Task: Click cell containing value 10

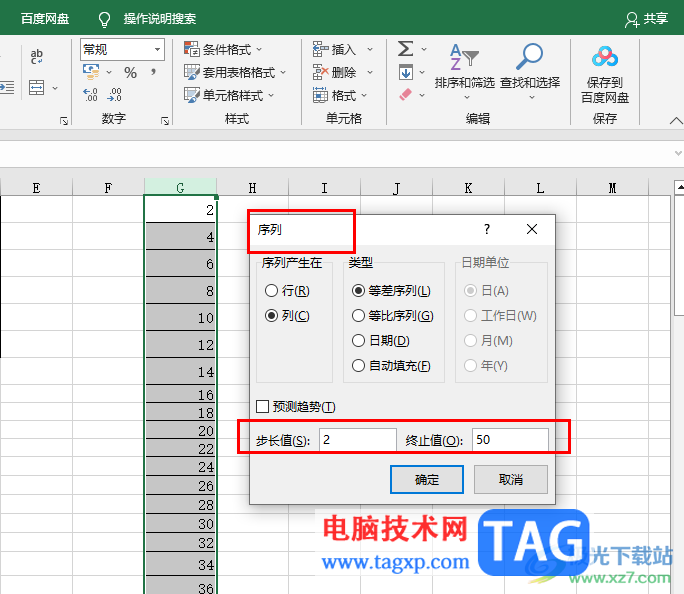Action: [x=180, y=317]
